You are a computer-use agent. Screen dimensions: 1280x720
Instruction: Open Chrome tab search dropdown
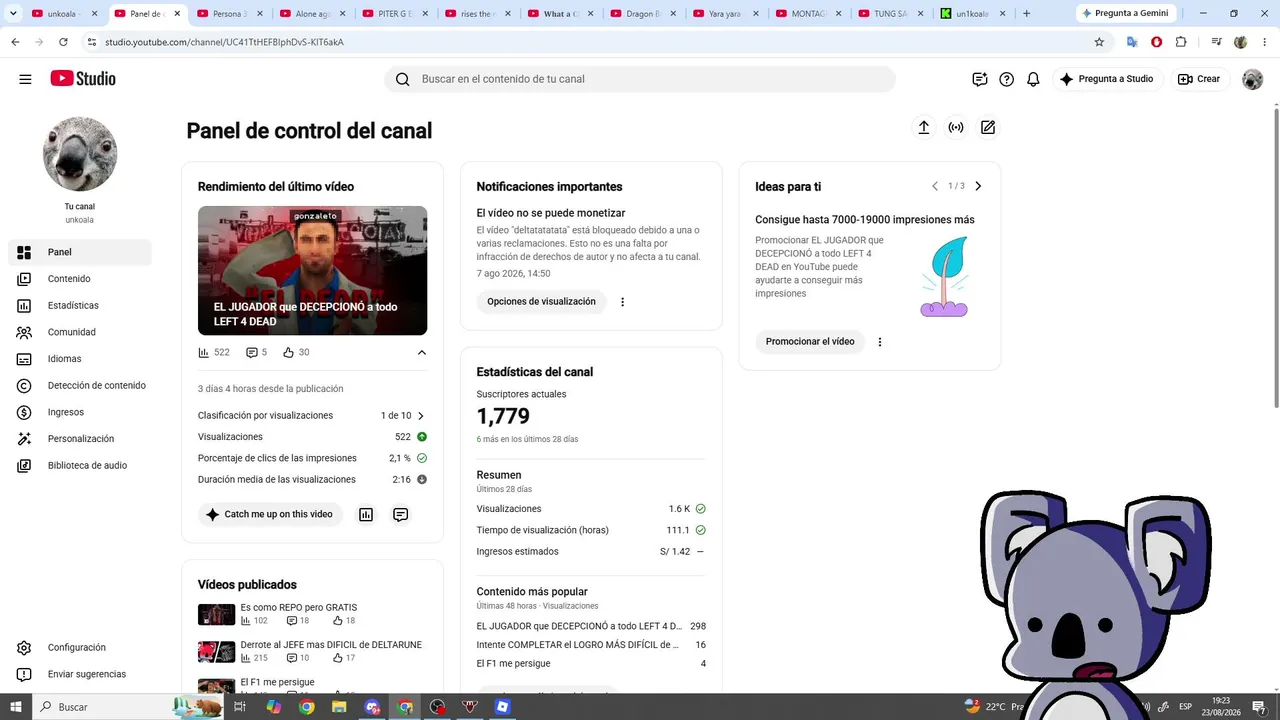(13, 14)
